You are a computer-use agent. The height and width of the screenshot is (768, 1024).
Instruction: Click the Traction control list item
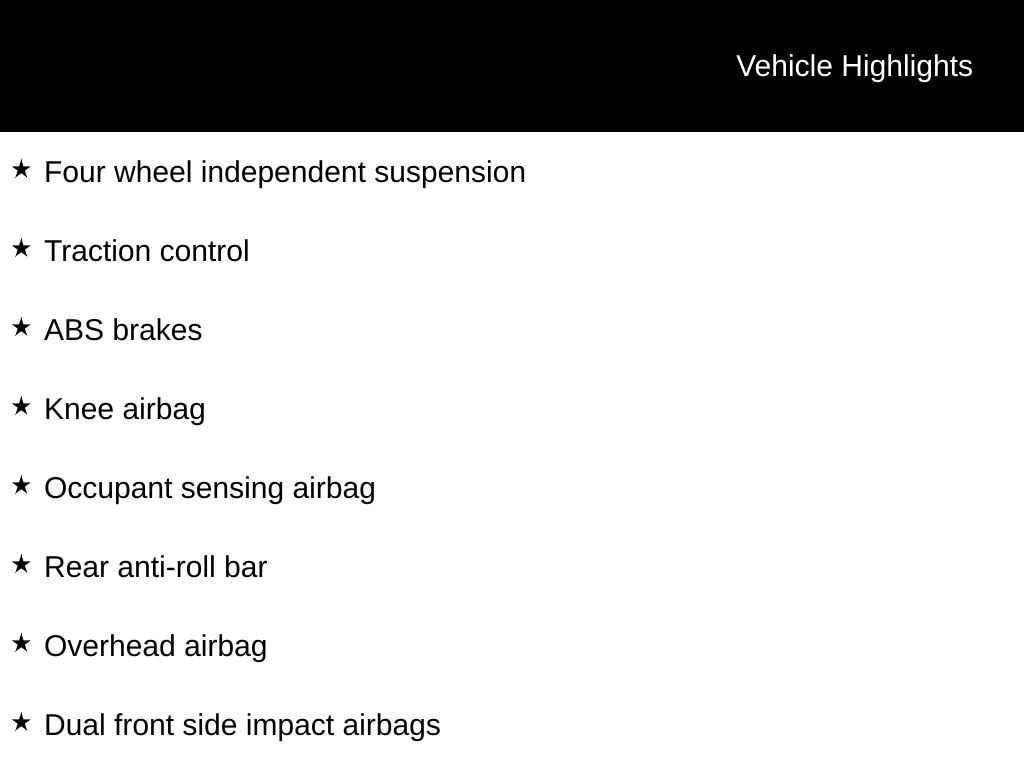coord(147,251)
